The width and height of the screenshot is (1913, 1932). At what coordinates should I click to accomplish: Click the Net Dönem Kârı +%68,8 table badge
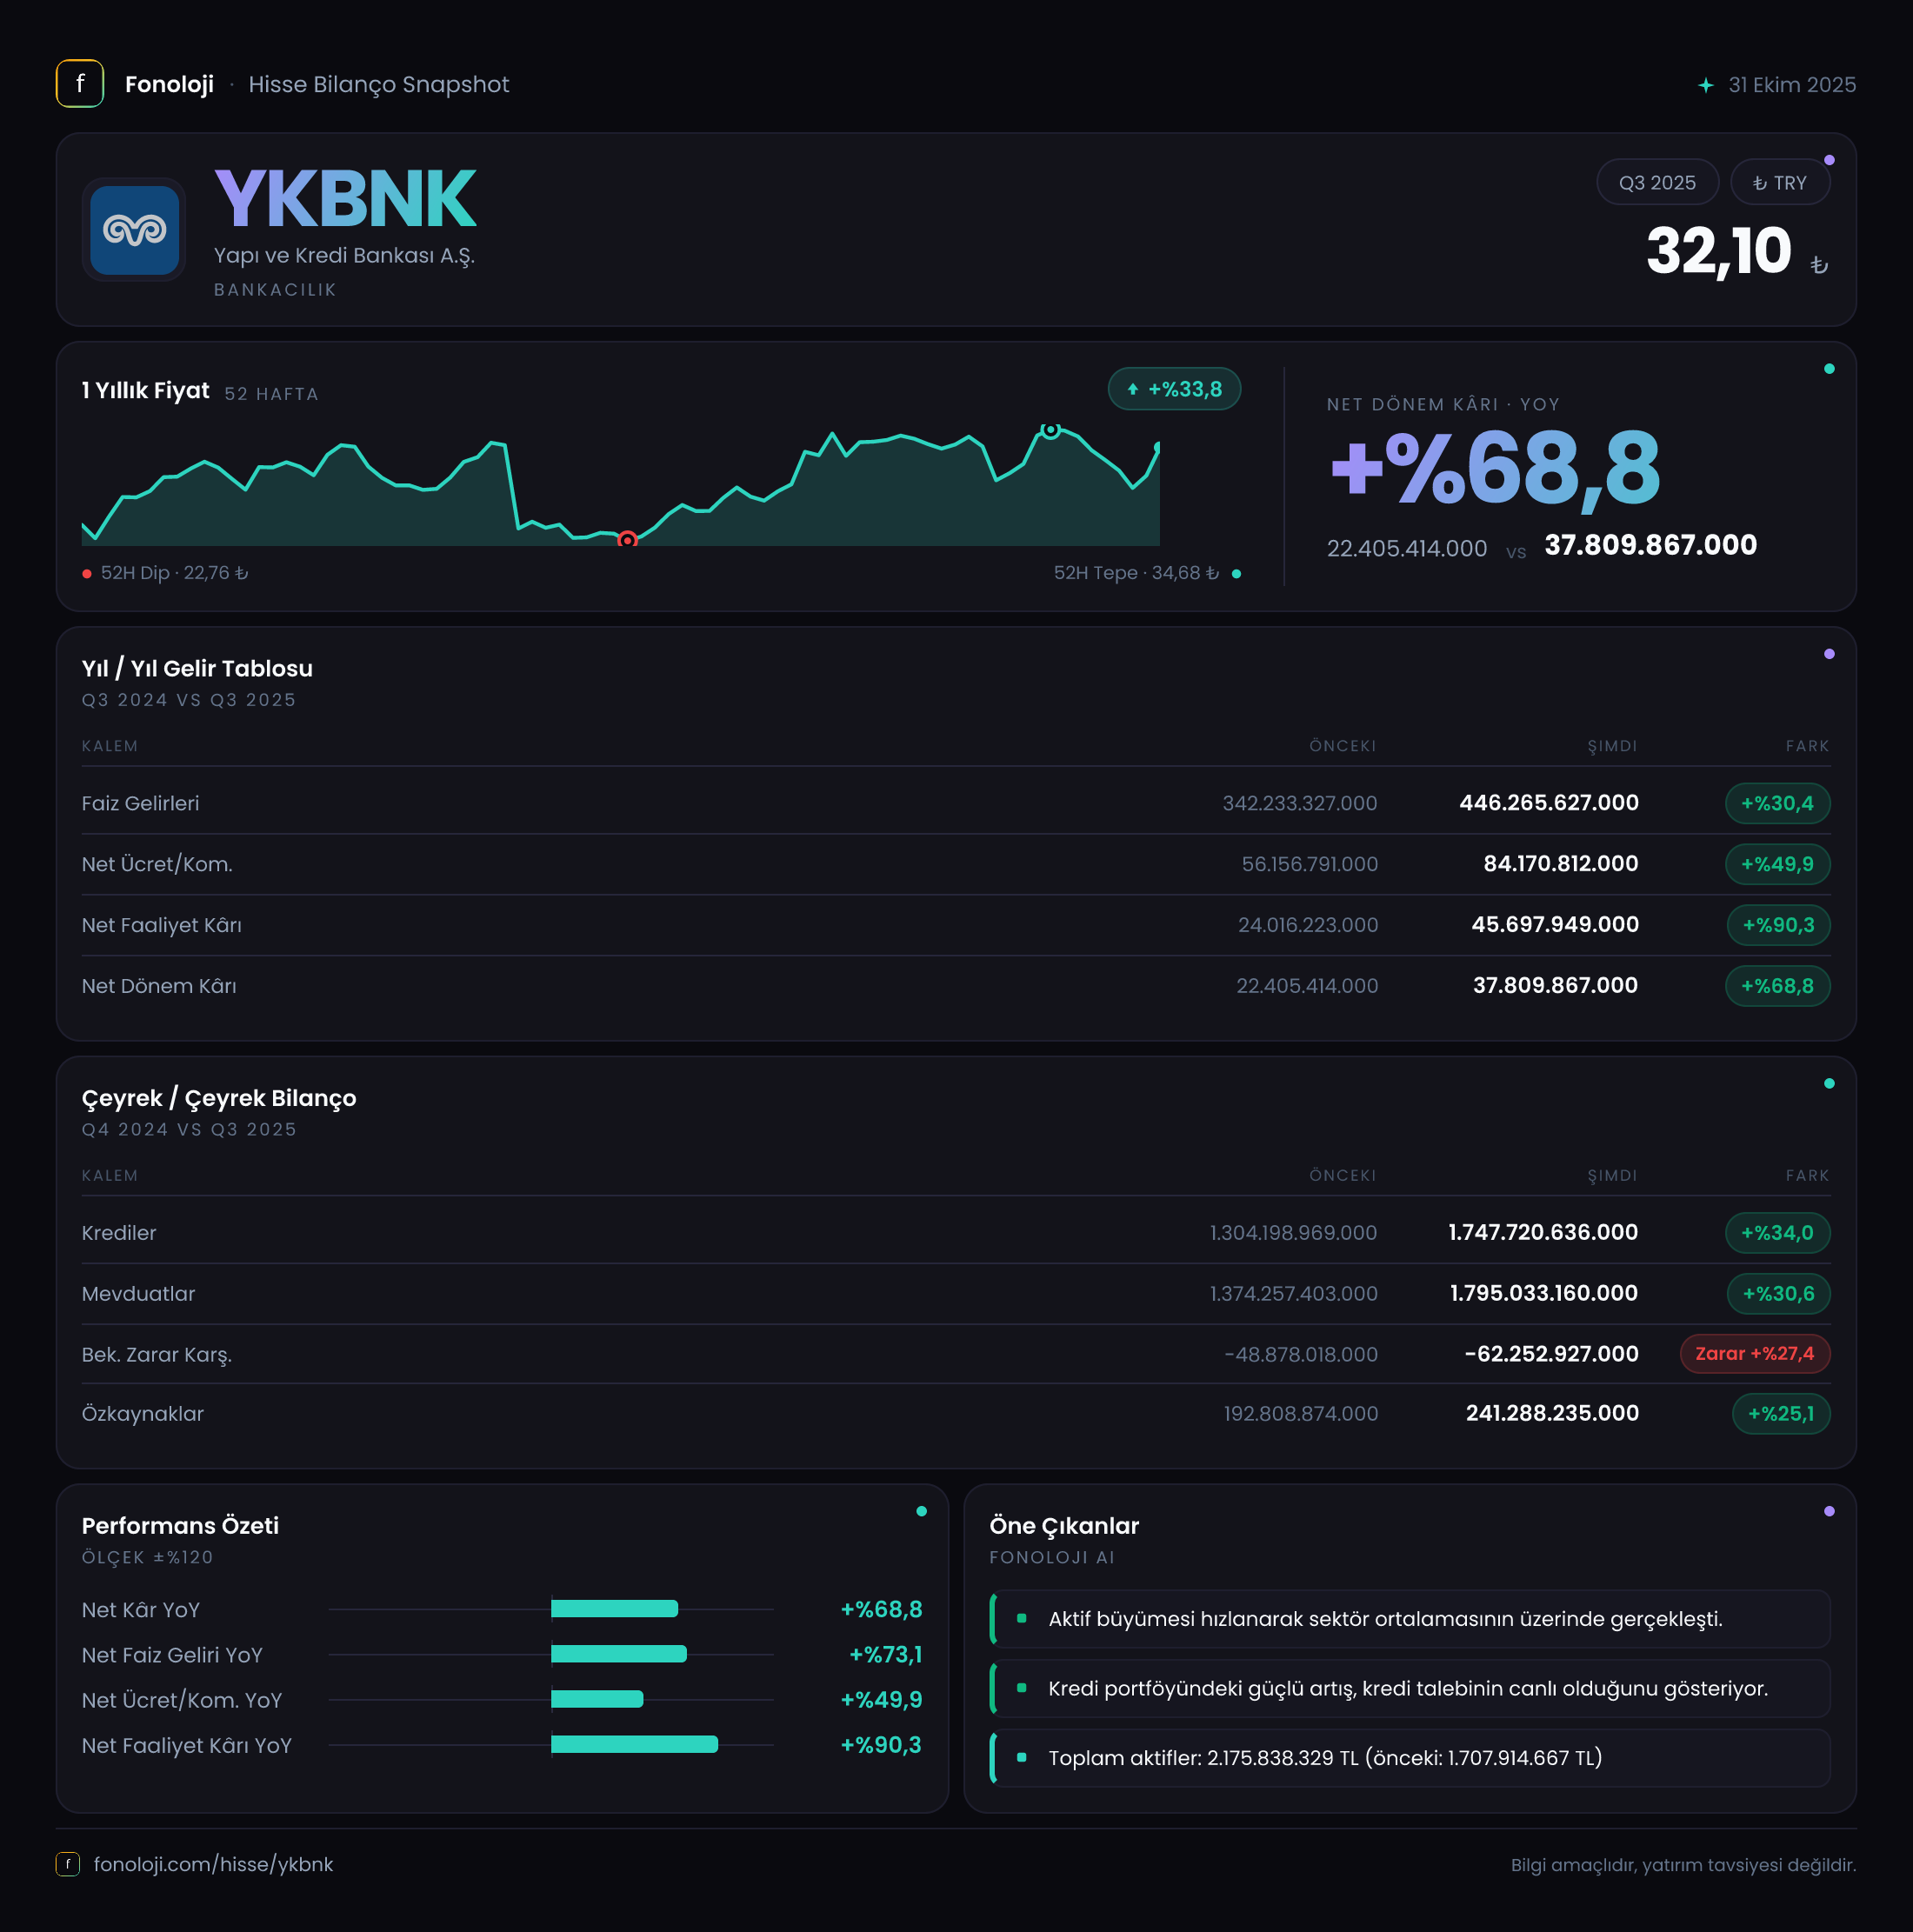click(x=1777, y=986)
